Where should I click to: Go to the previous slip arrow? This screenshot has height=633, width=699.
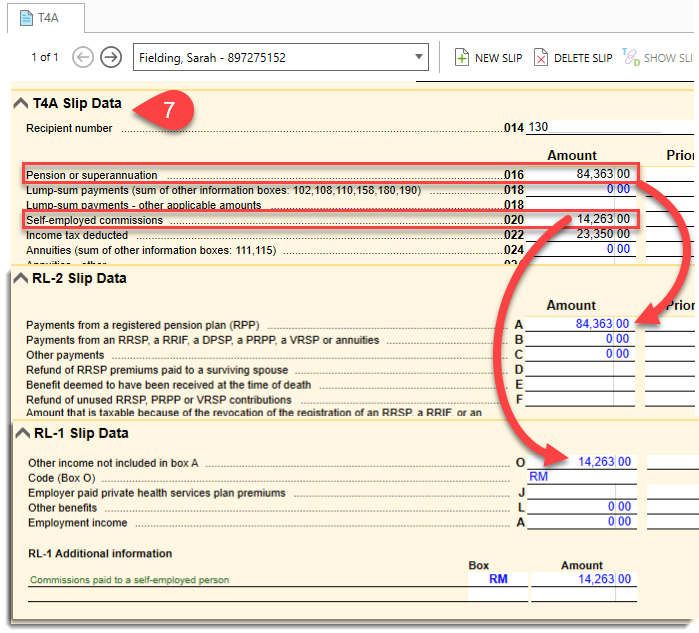(83, 57)
